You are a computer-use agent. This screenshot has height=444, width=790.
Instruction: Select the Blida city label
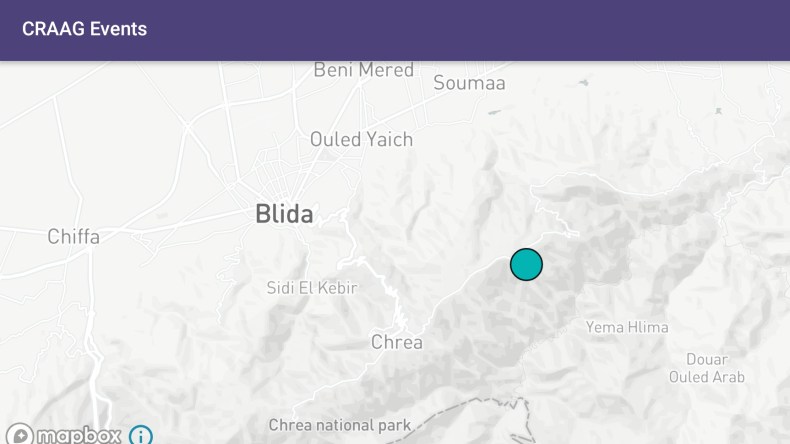click(x=284, y=213)
